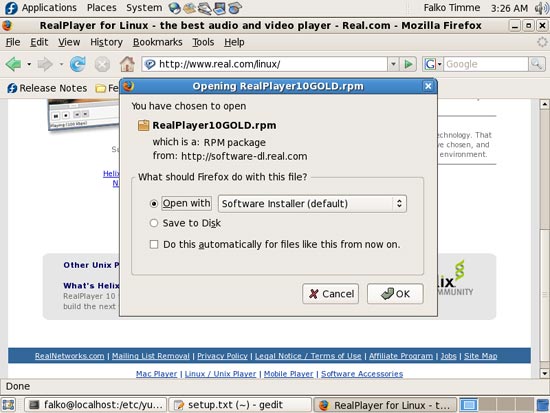Image resolution: width=550 pixels, height=413 pixels.
Task: Select the Open with radio button
Action: pos(154,204)
